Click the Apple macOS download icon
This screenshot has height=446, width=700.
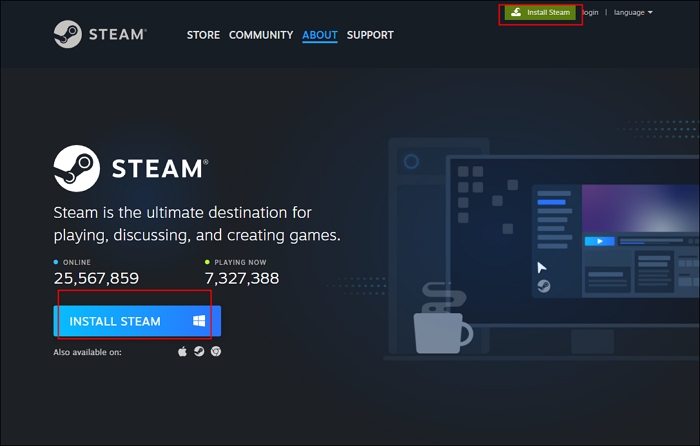pos(182,352)
